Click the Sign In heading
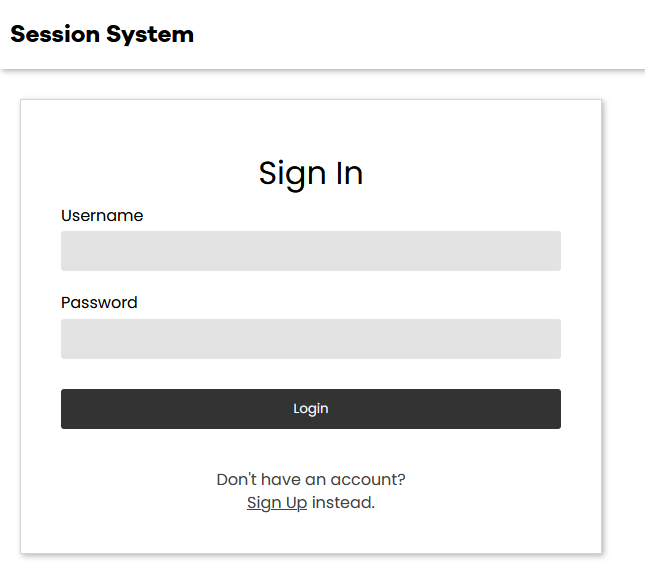This screenshot has height=581, width=645. (x=310, y=173)
